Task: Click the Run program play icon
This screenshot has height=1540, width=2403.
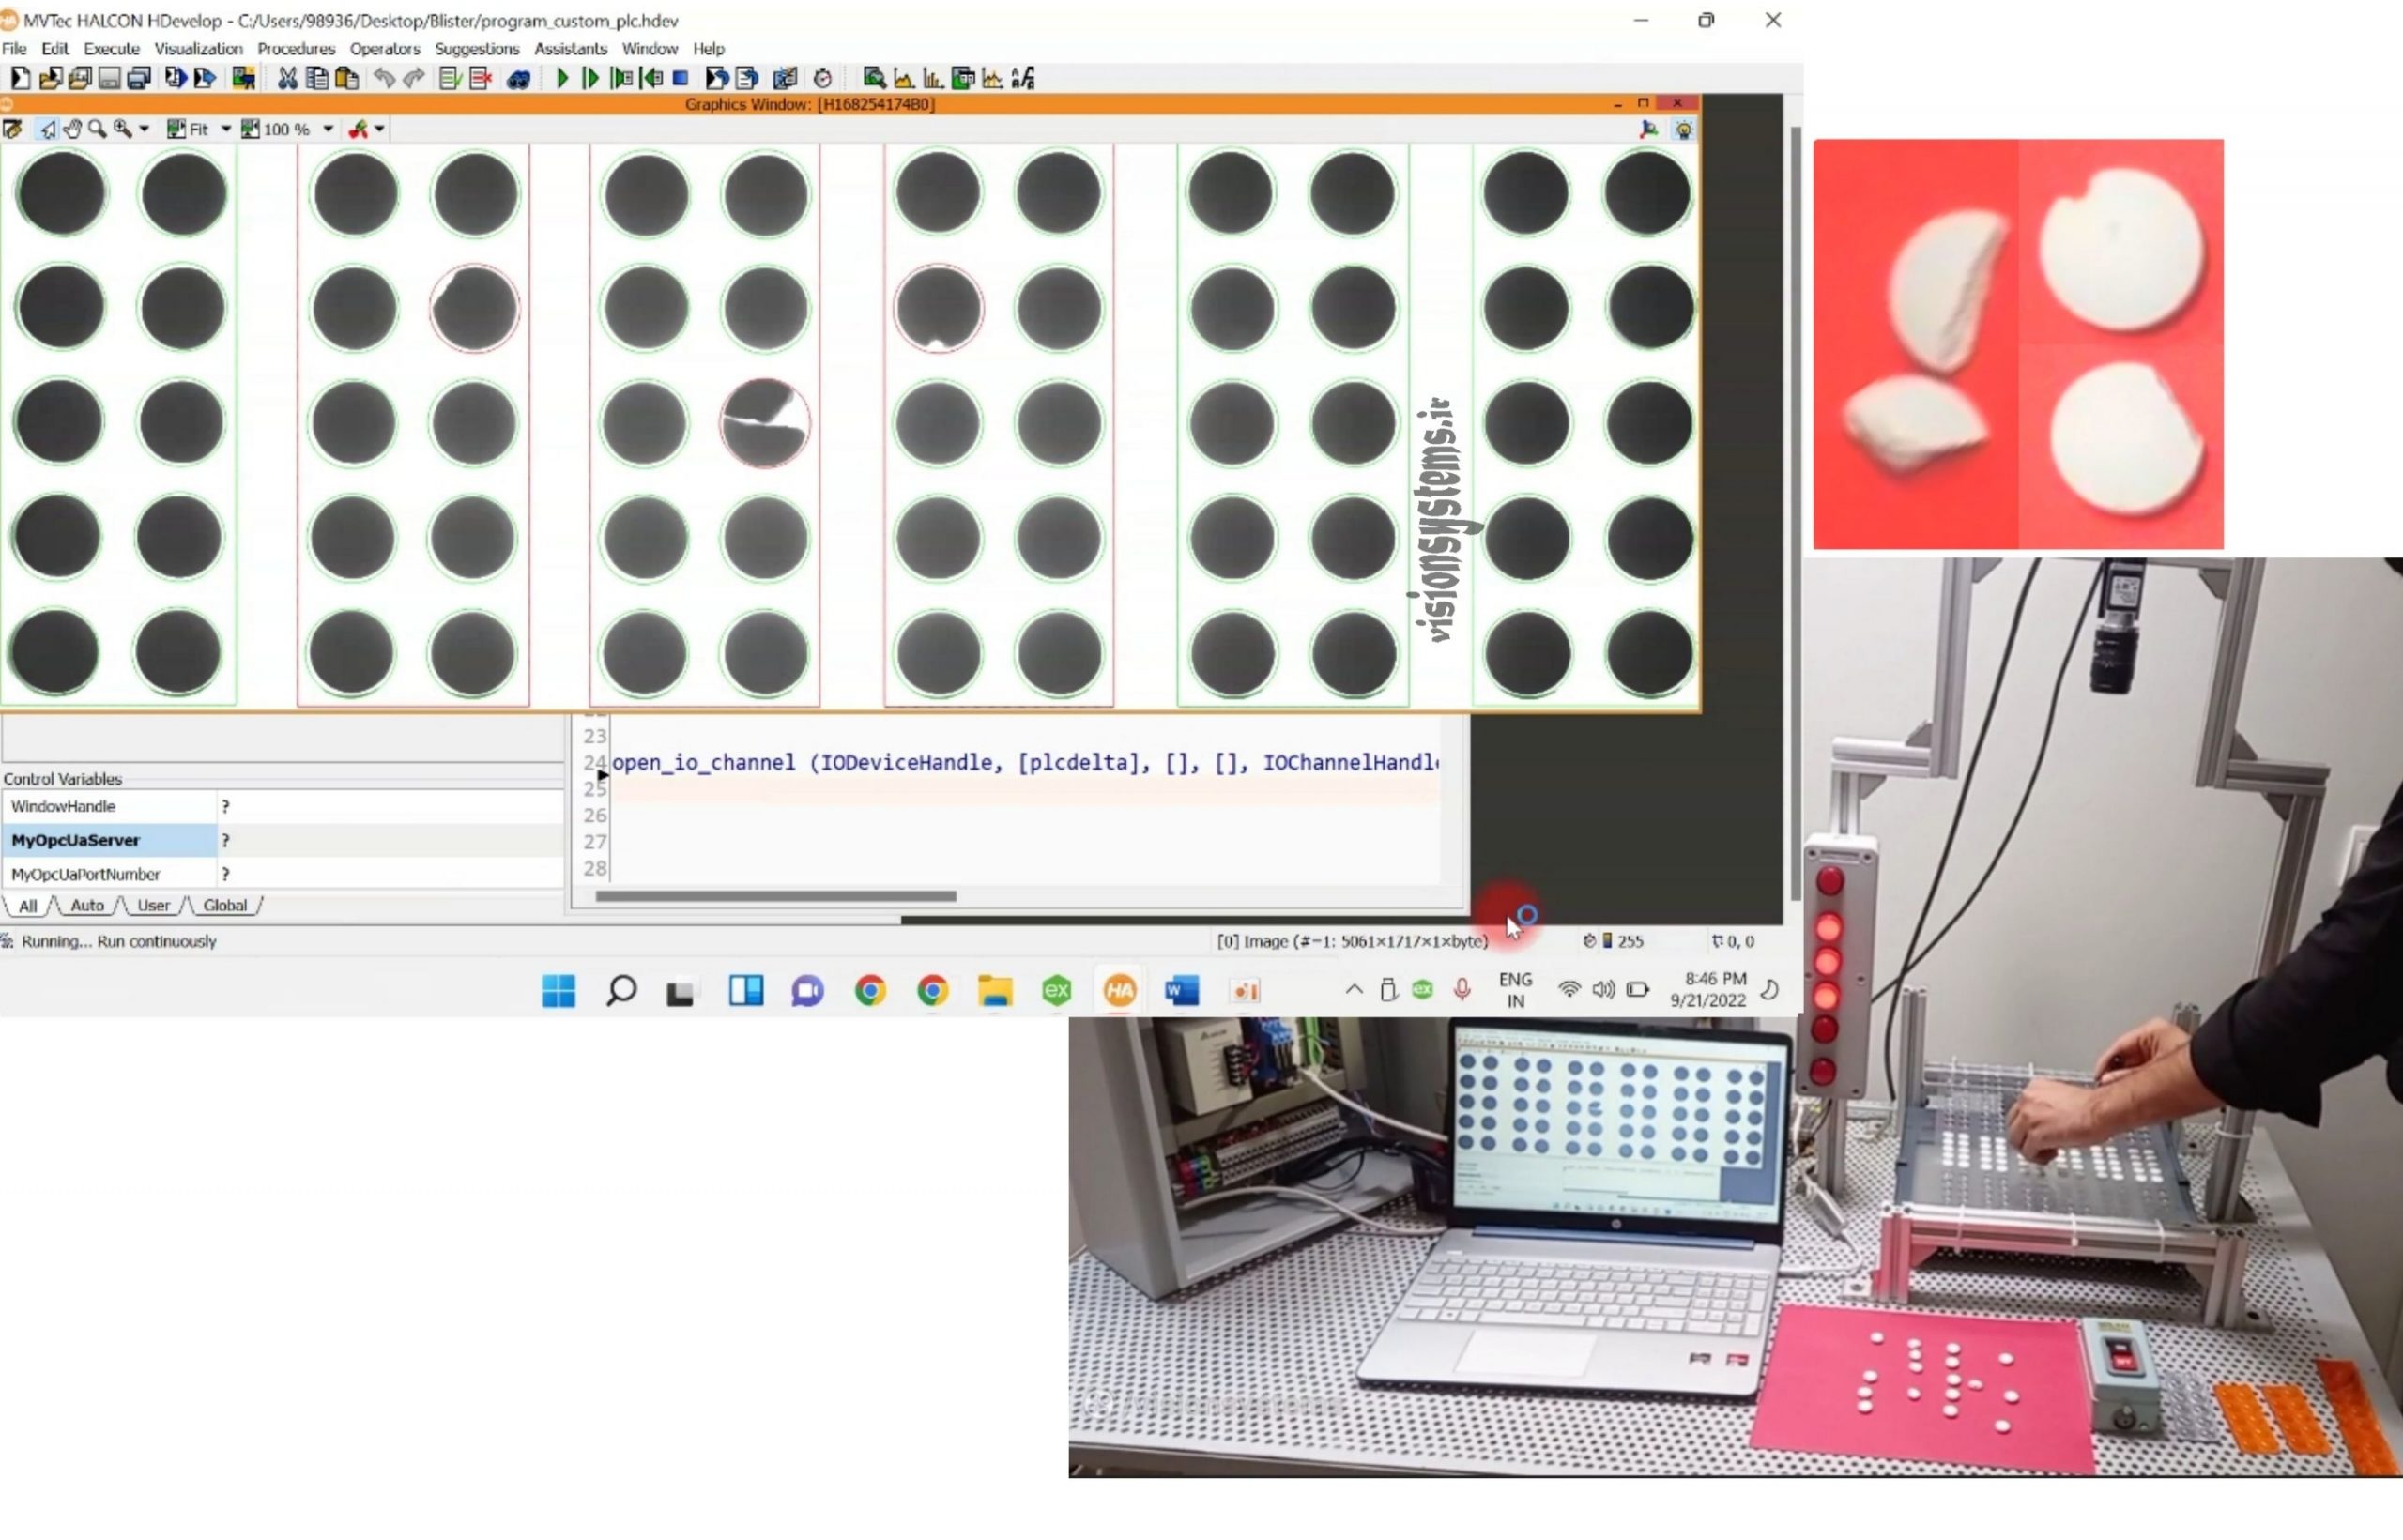Action: (562, 78)
